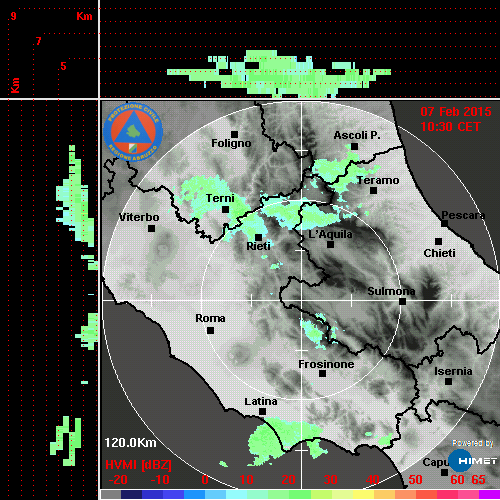This screenshot has height=500, width=500.
Task: Select the Roma city marker
Action: coord(210,331)
